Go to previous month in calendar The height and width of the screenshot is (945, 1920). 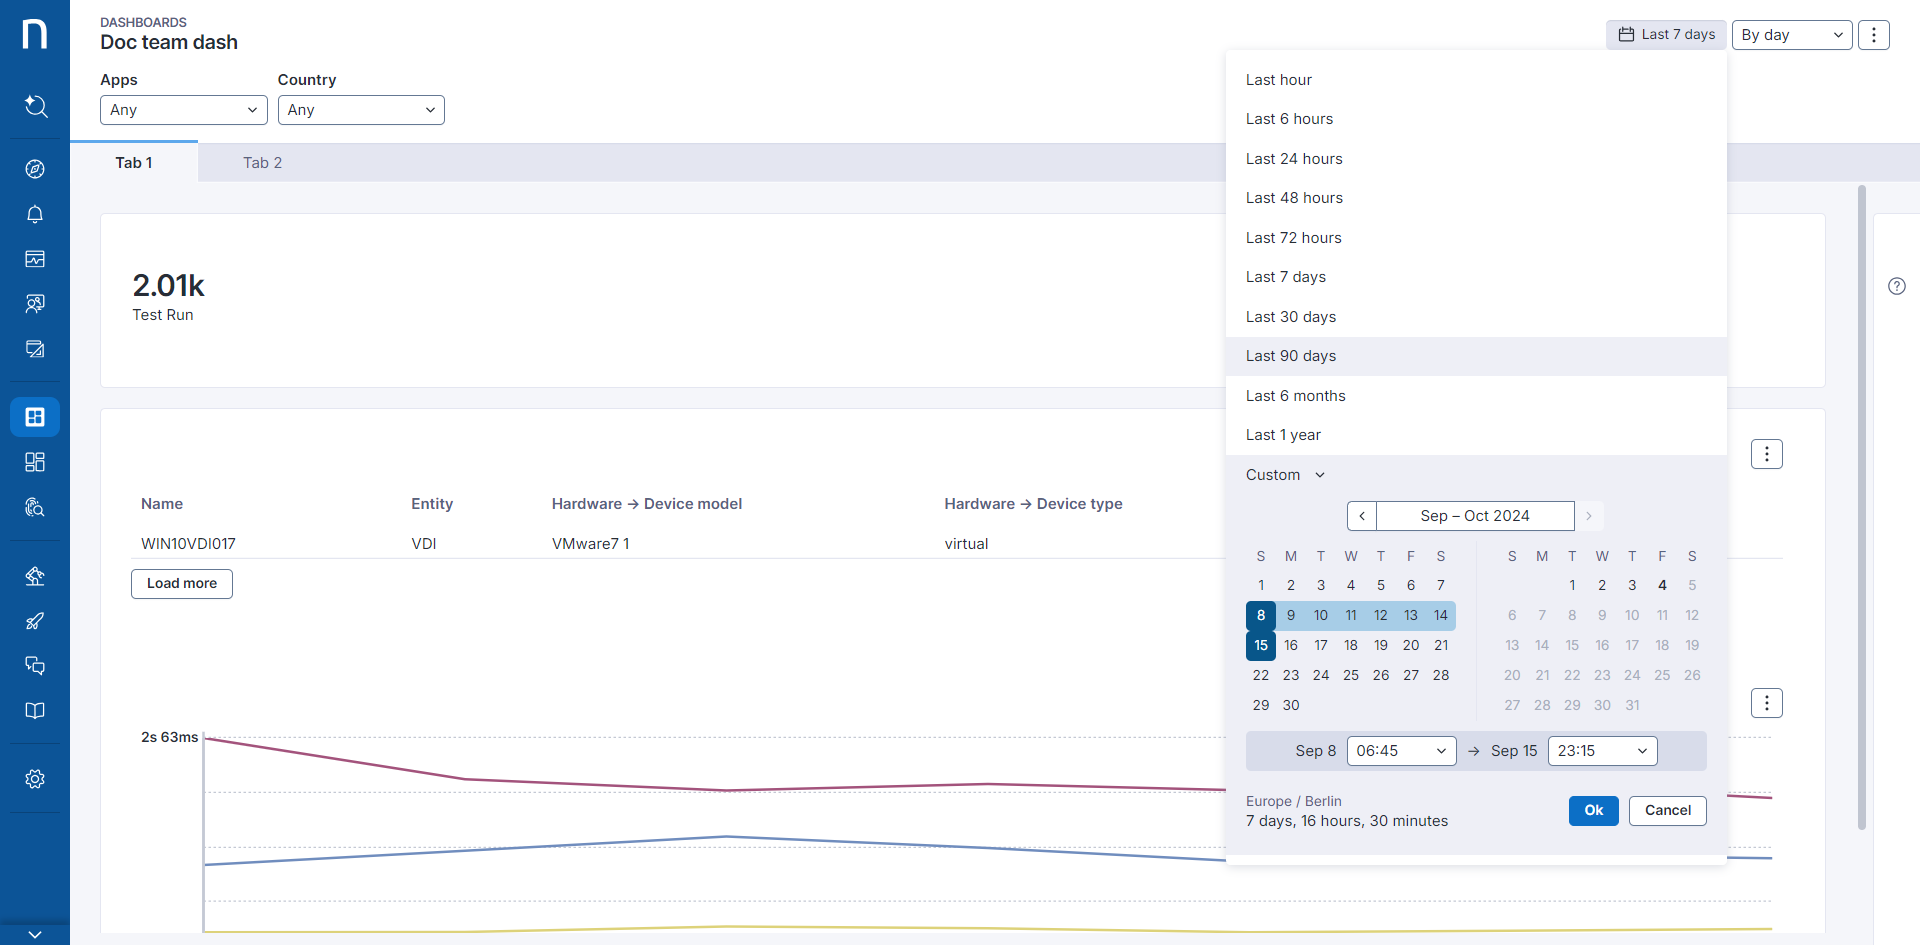click(1361, 516)
